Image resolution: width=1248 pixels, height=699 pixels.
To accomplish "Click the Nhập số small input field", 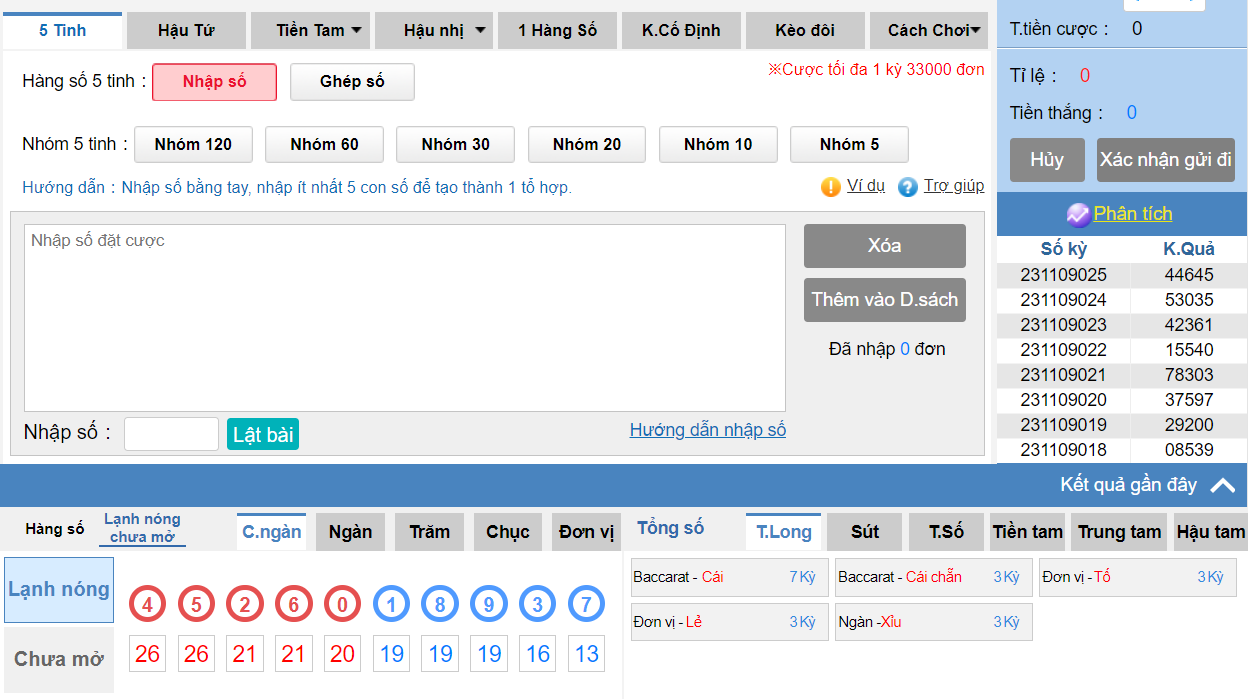I will click(171, 434).
